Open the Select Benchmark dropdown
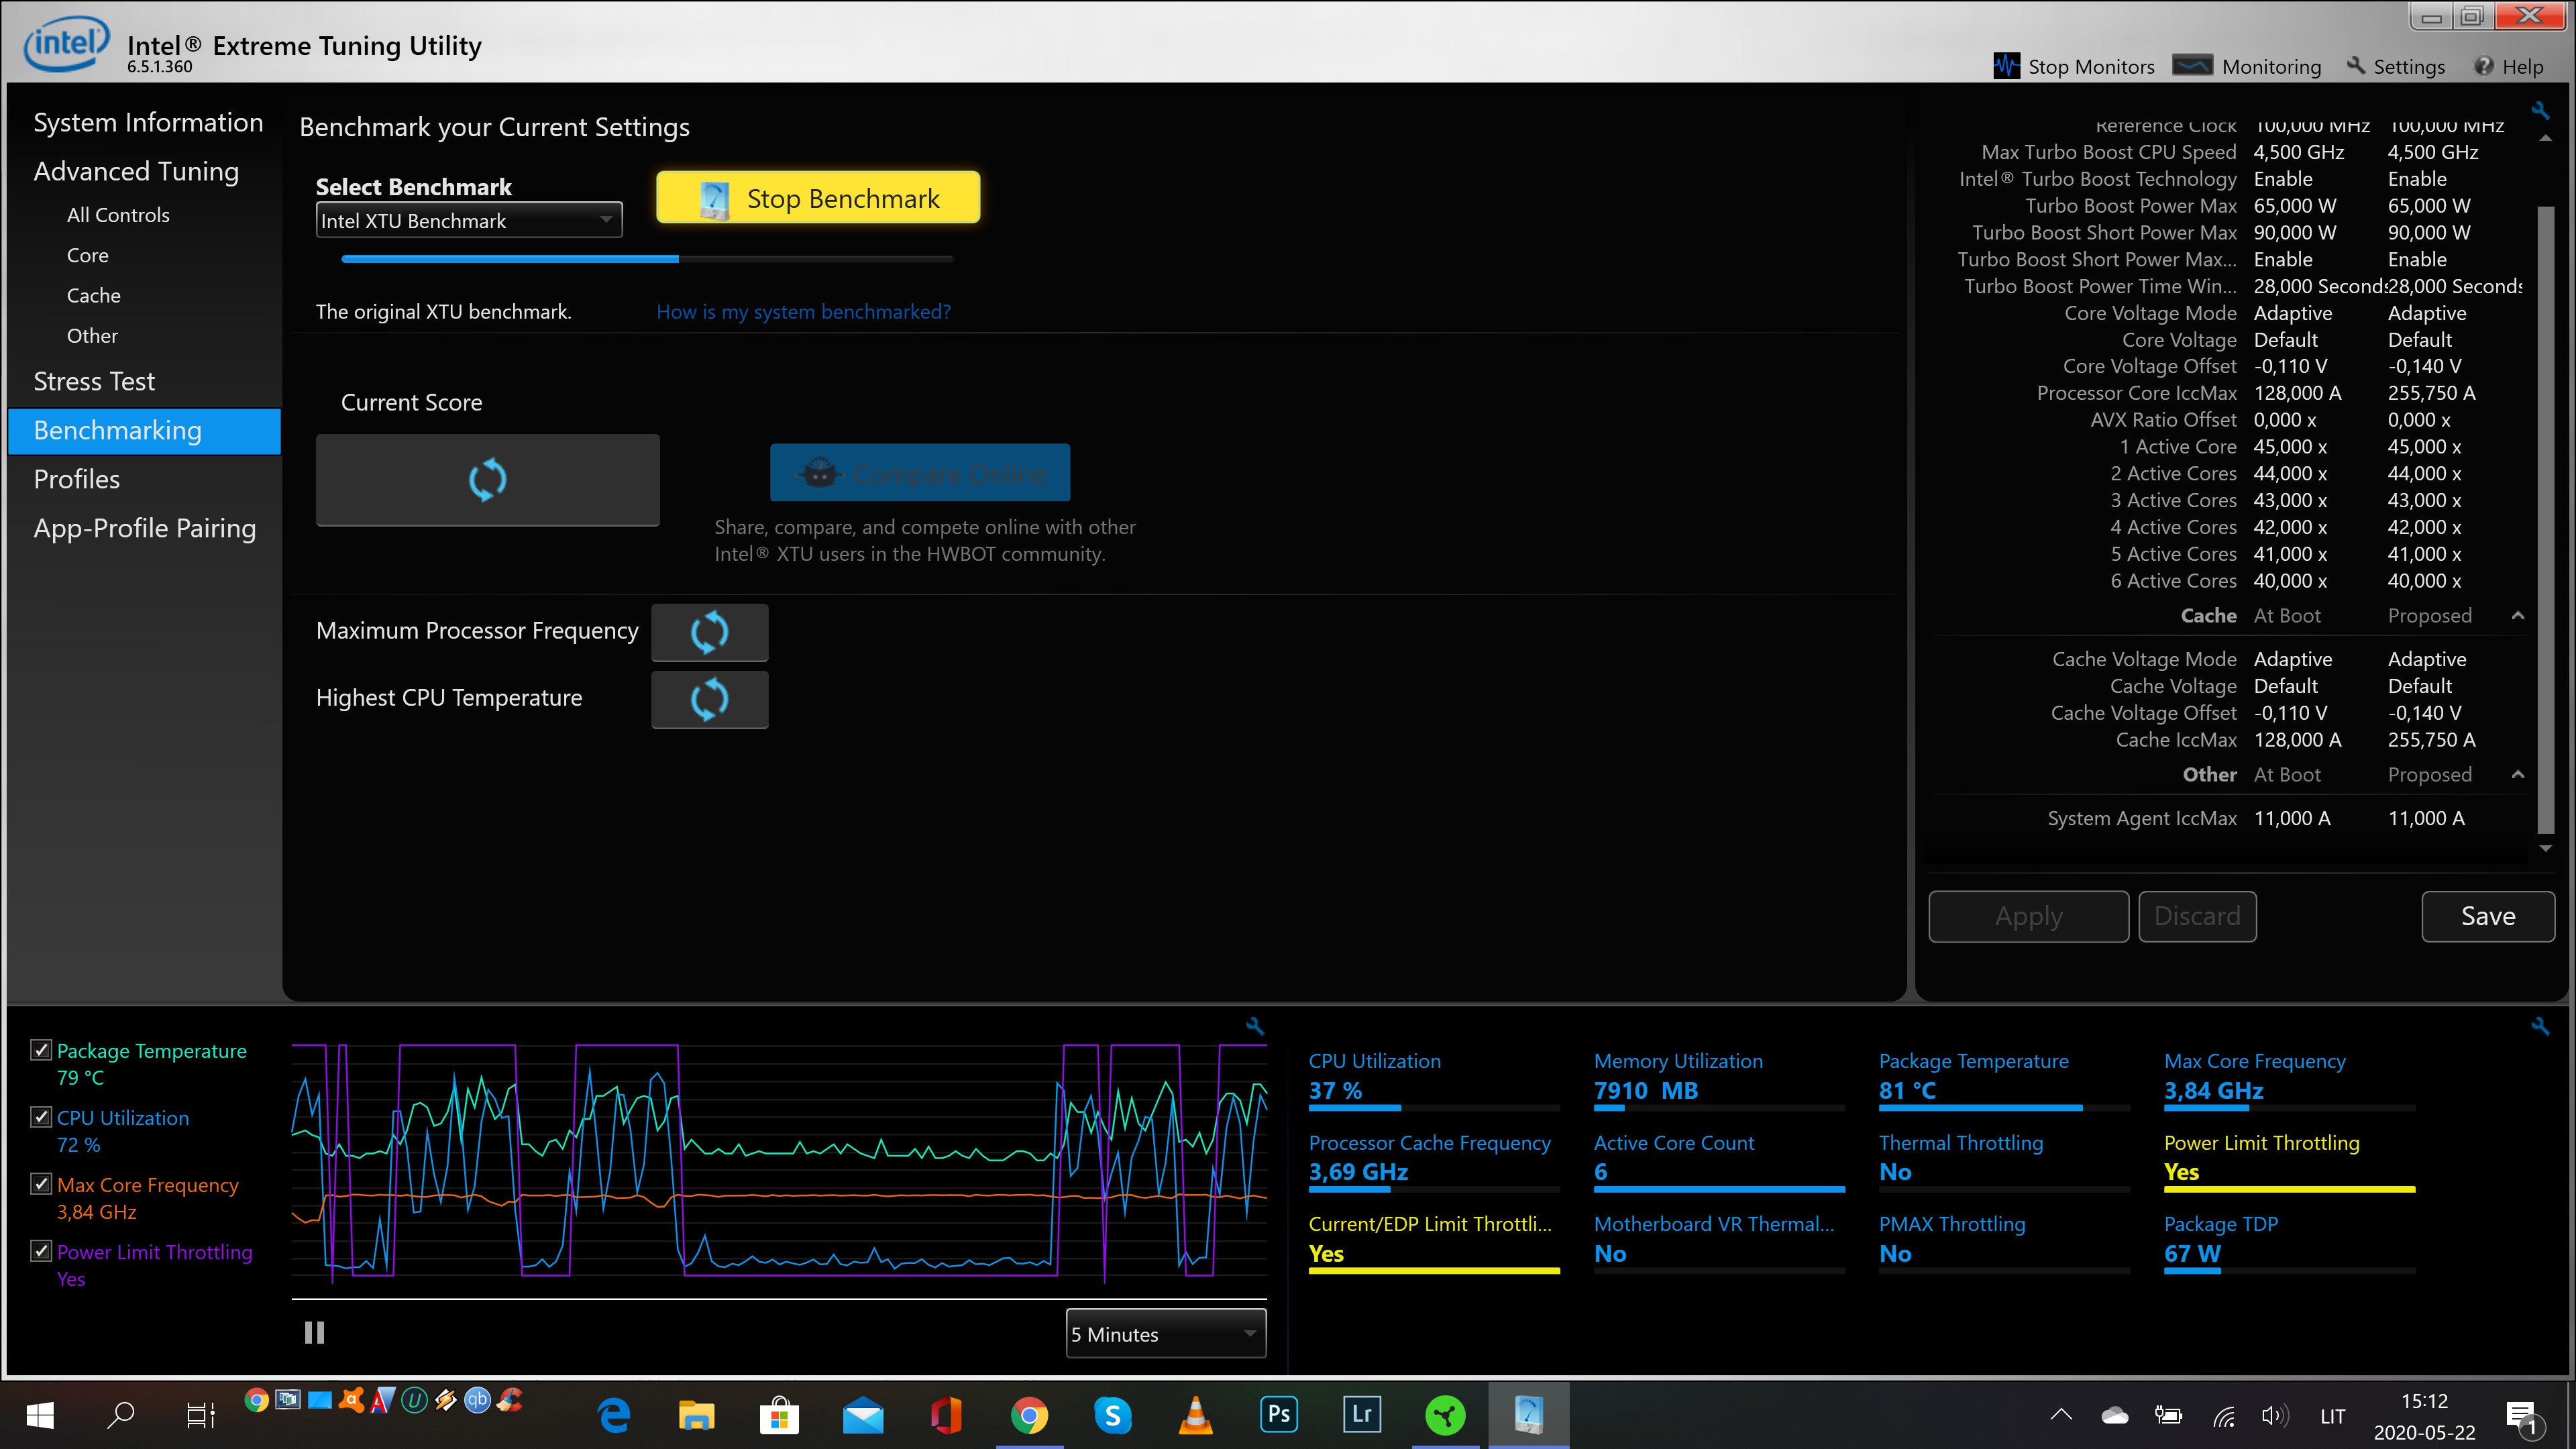The width and height of the screenshot is (2576, 1449). pyautogui.click(x=469, y=220)
